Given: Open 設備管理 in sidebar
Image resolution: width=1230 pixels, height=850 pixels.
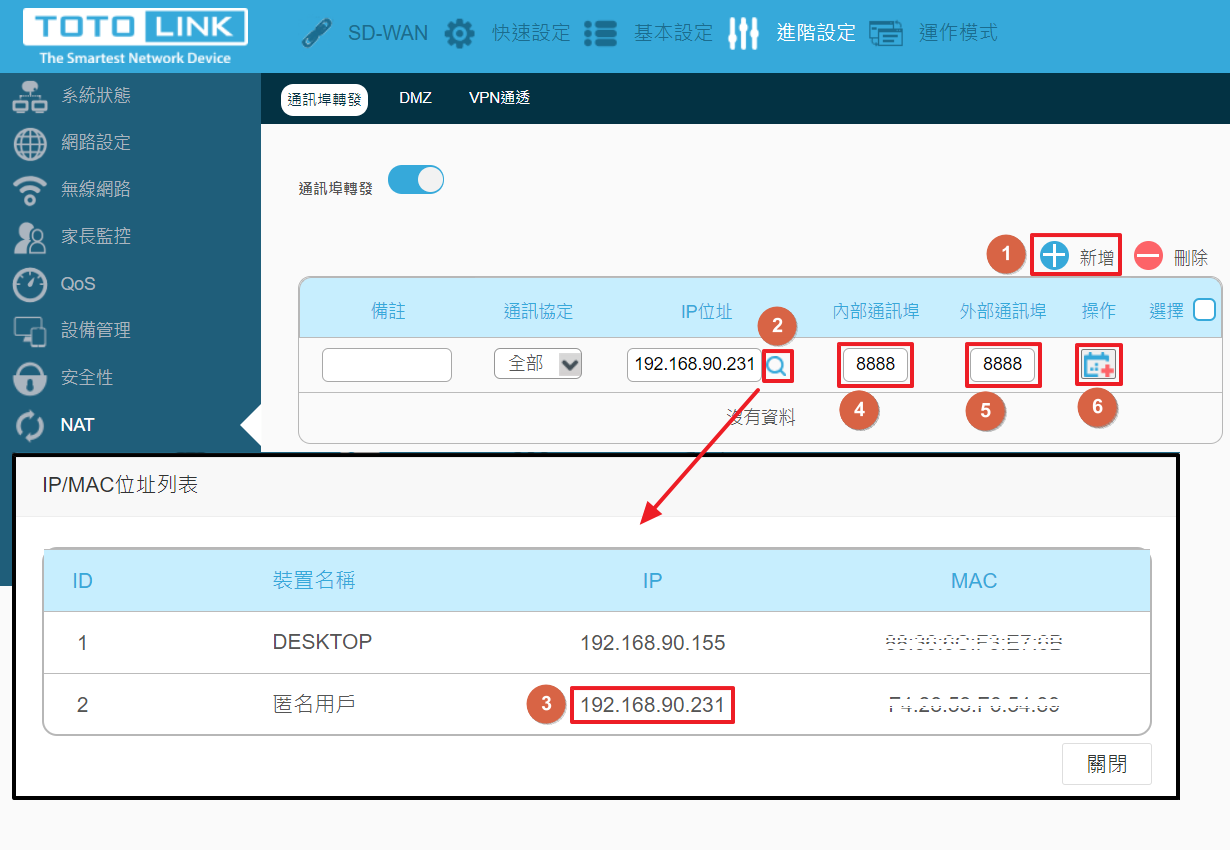Looking at the screenshot, I should point(96,330).
